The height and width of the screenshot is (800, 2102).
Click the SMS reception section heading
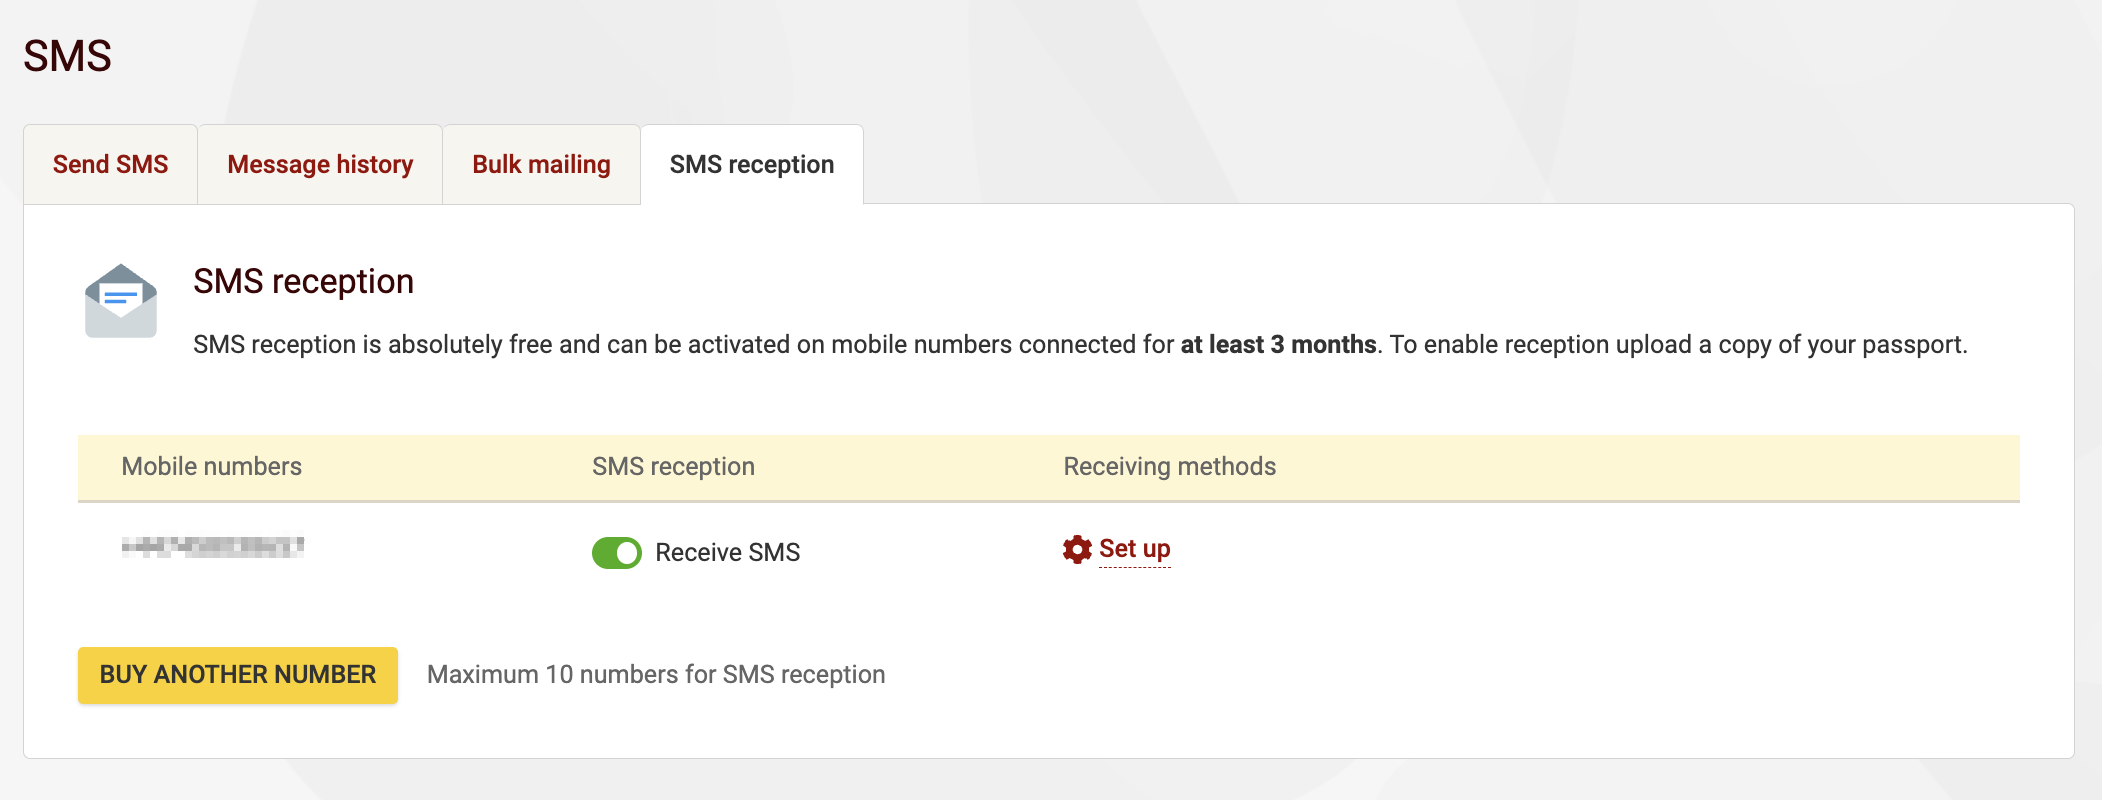point(302,281)
